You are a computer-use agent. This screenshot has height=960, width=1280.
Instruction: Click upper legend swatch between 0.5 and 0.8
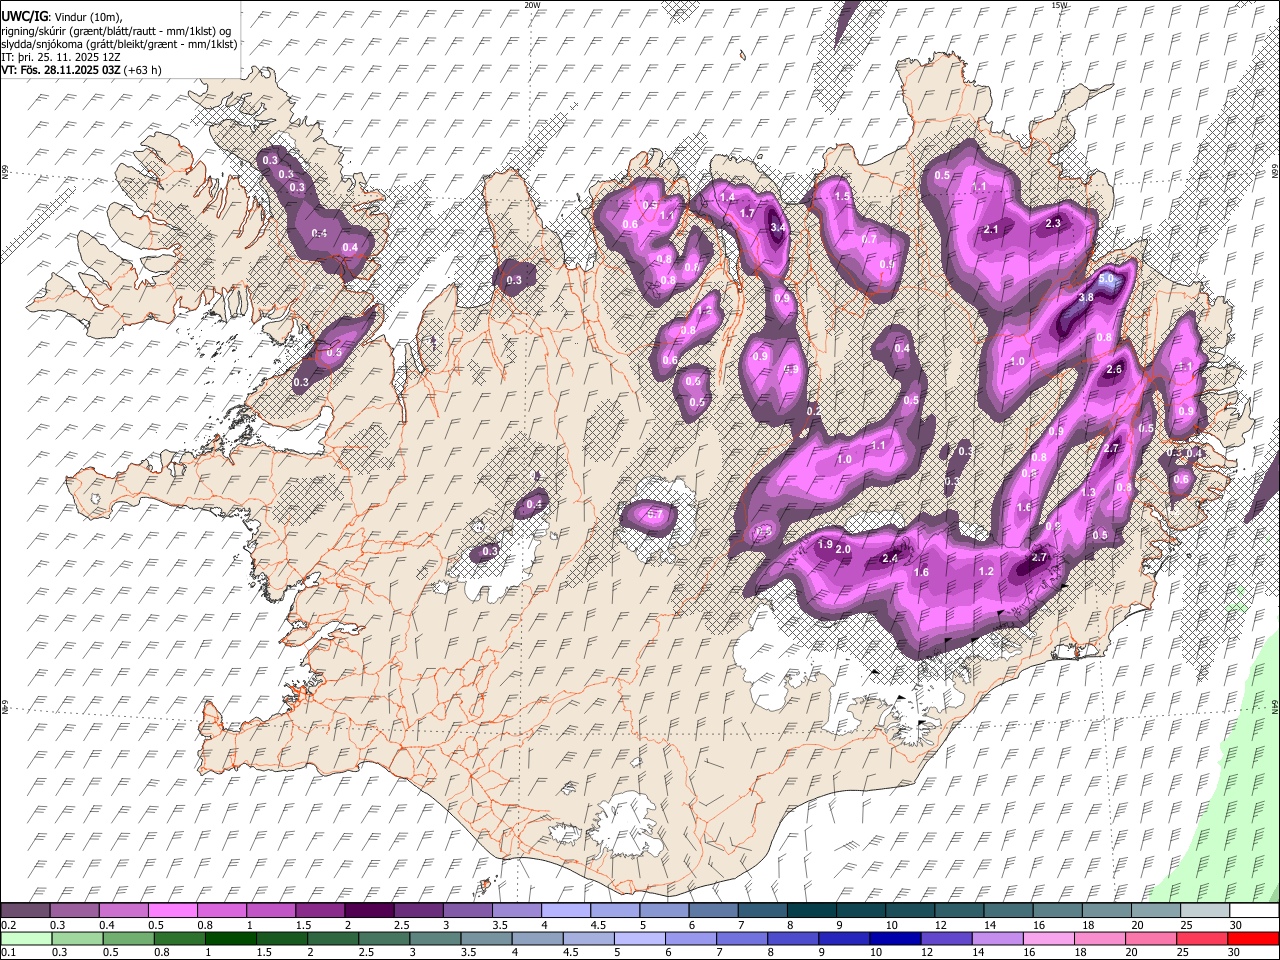(172, 911)
